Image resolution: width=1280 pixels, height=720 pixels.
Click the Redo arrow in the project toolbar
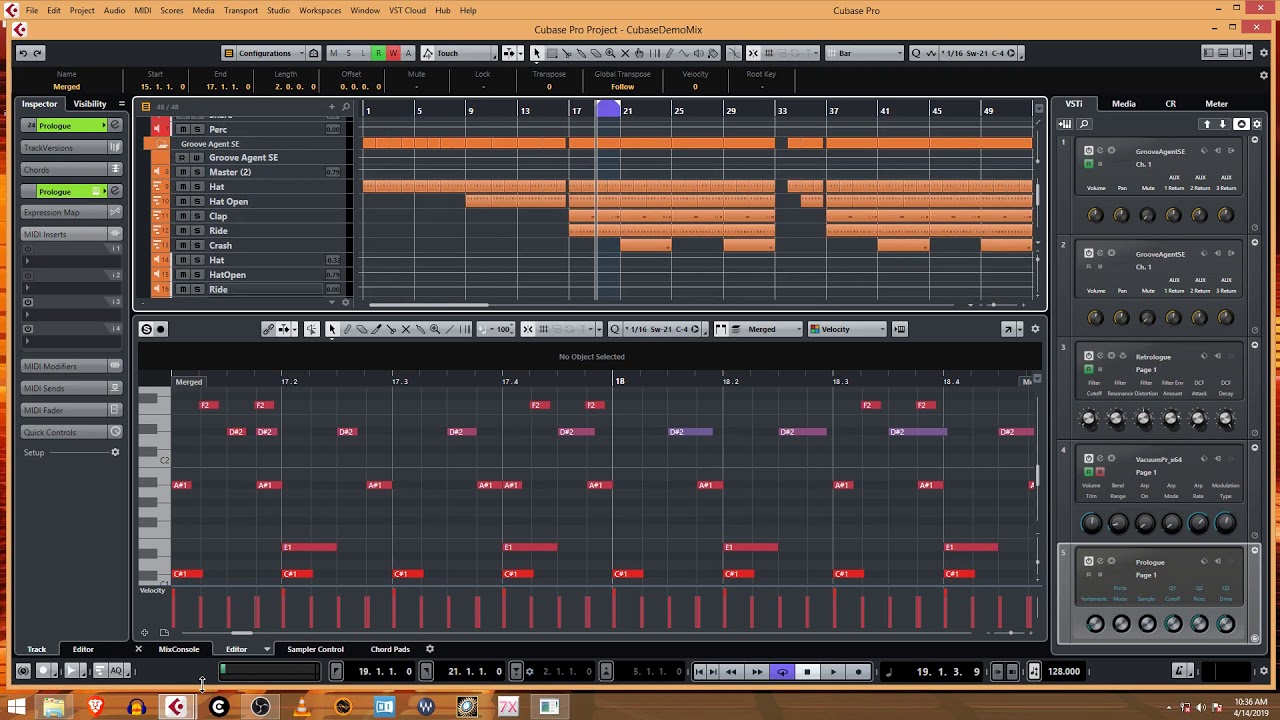pos(37,53)
